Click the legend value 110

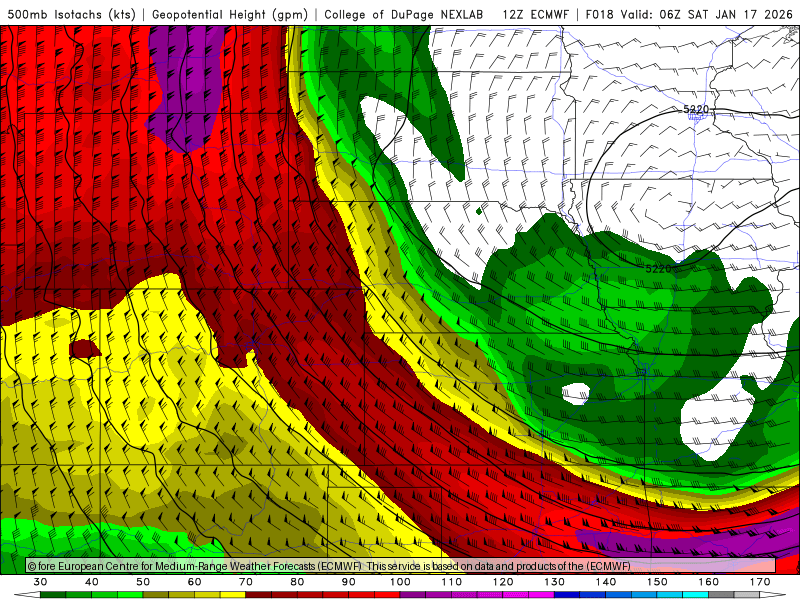tap(452, 582)
